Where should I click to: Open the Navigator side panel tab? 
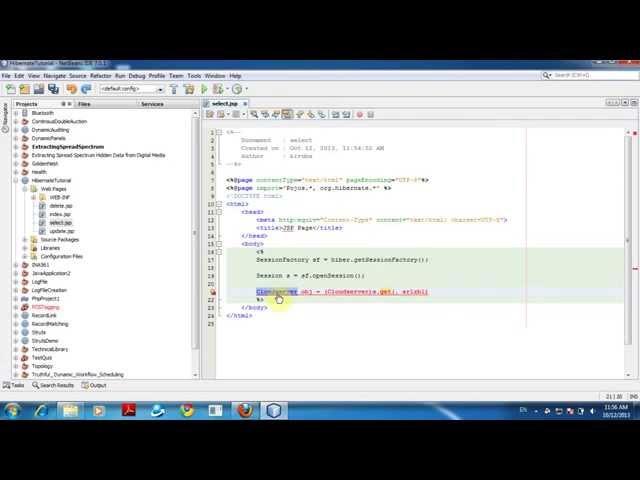click(5, 118)
